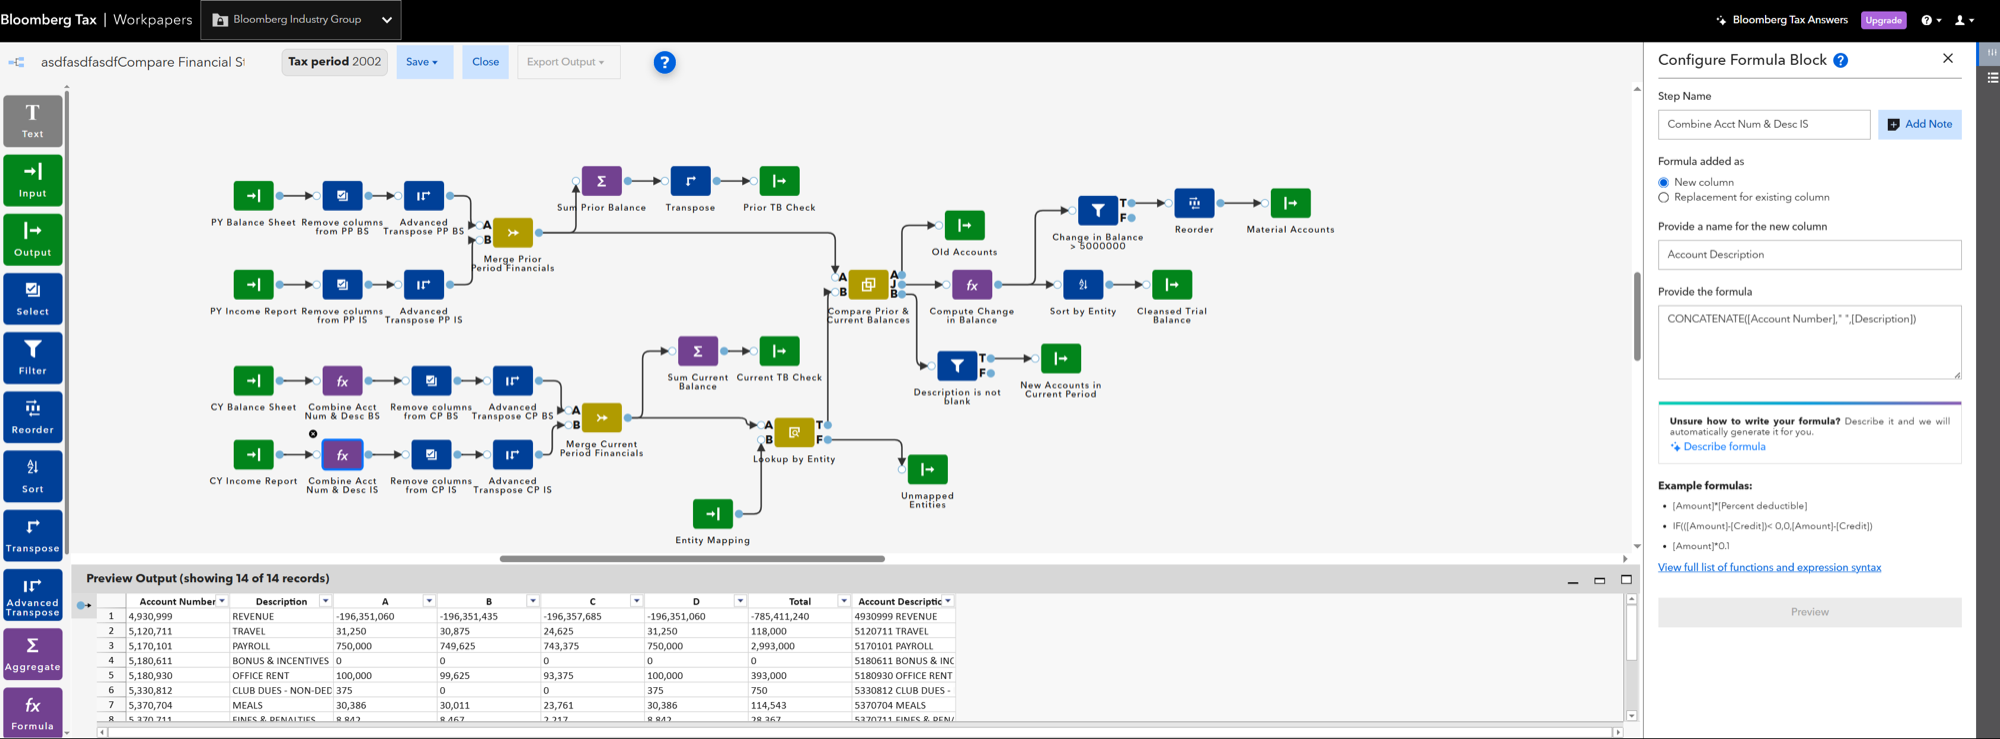2000x739 pixels.
Task: Choose the Sort tool in the sidebar
Action: pos(32,476)
